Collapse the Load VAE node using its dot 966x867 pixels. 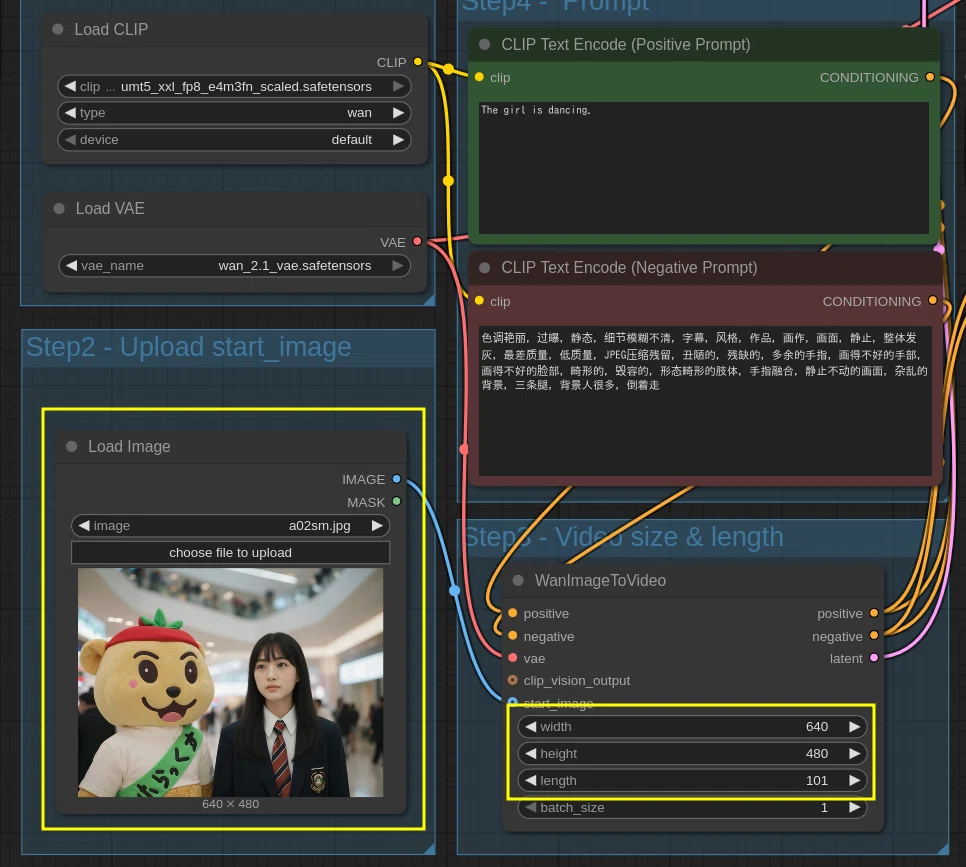(x=59, y=208)
